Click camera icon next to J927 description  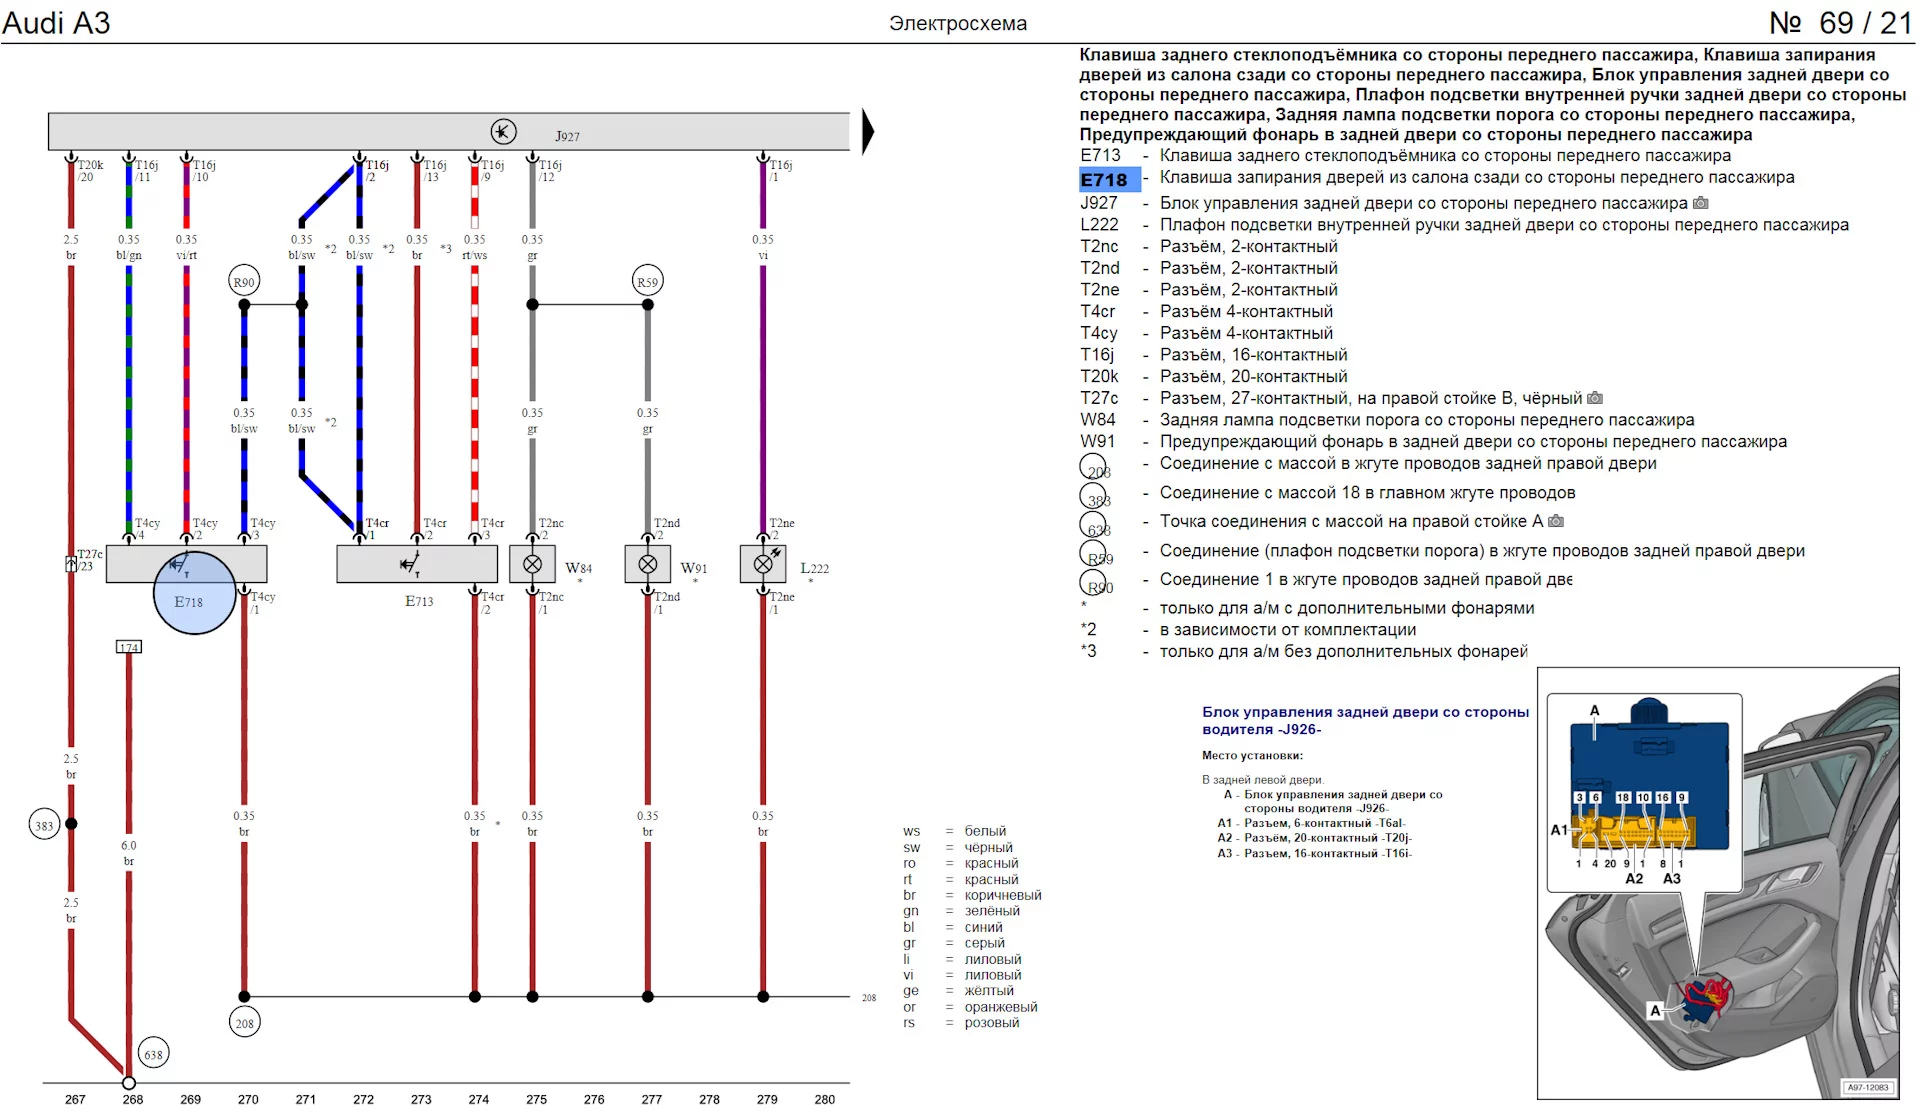1700,203
